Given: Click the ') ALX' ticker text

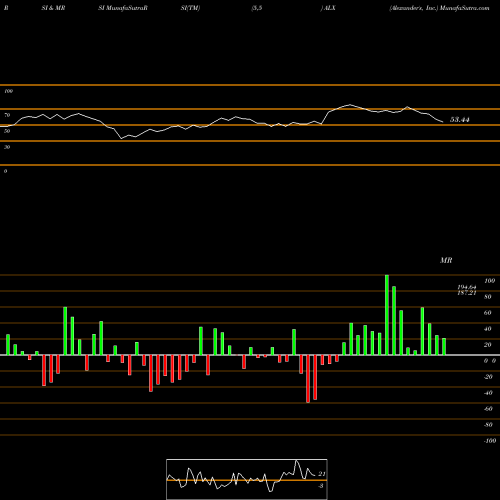Looking at the screenshot, I should pyautogui.click(x=328, y=8).
